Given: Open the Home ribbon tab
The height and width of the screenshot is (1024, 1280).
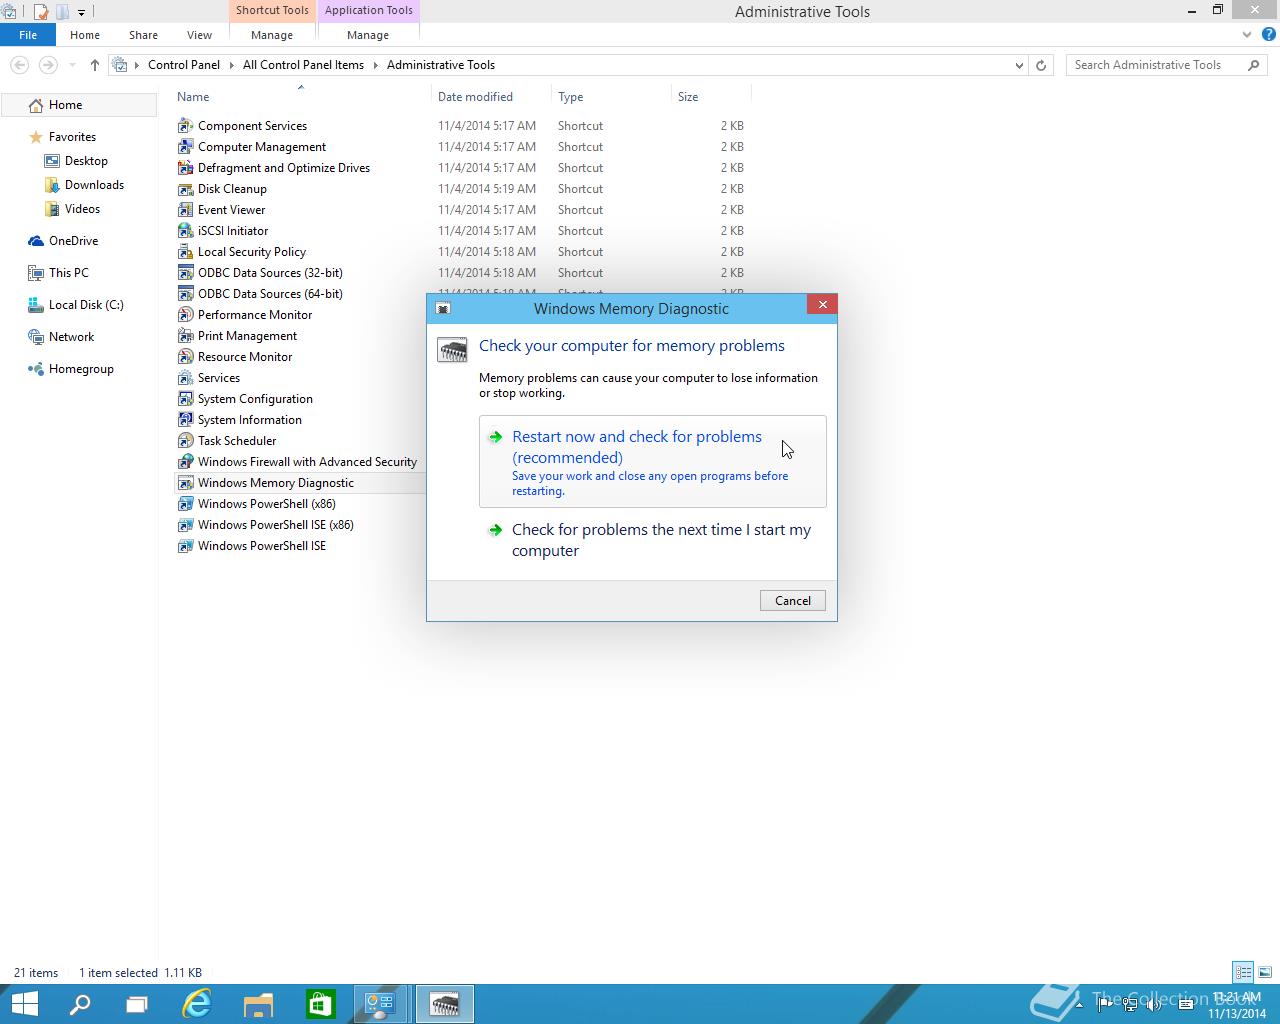Looking at the screenshot, I should pos(85,35).
